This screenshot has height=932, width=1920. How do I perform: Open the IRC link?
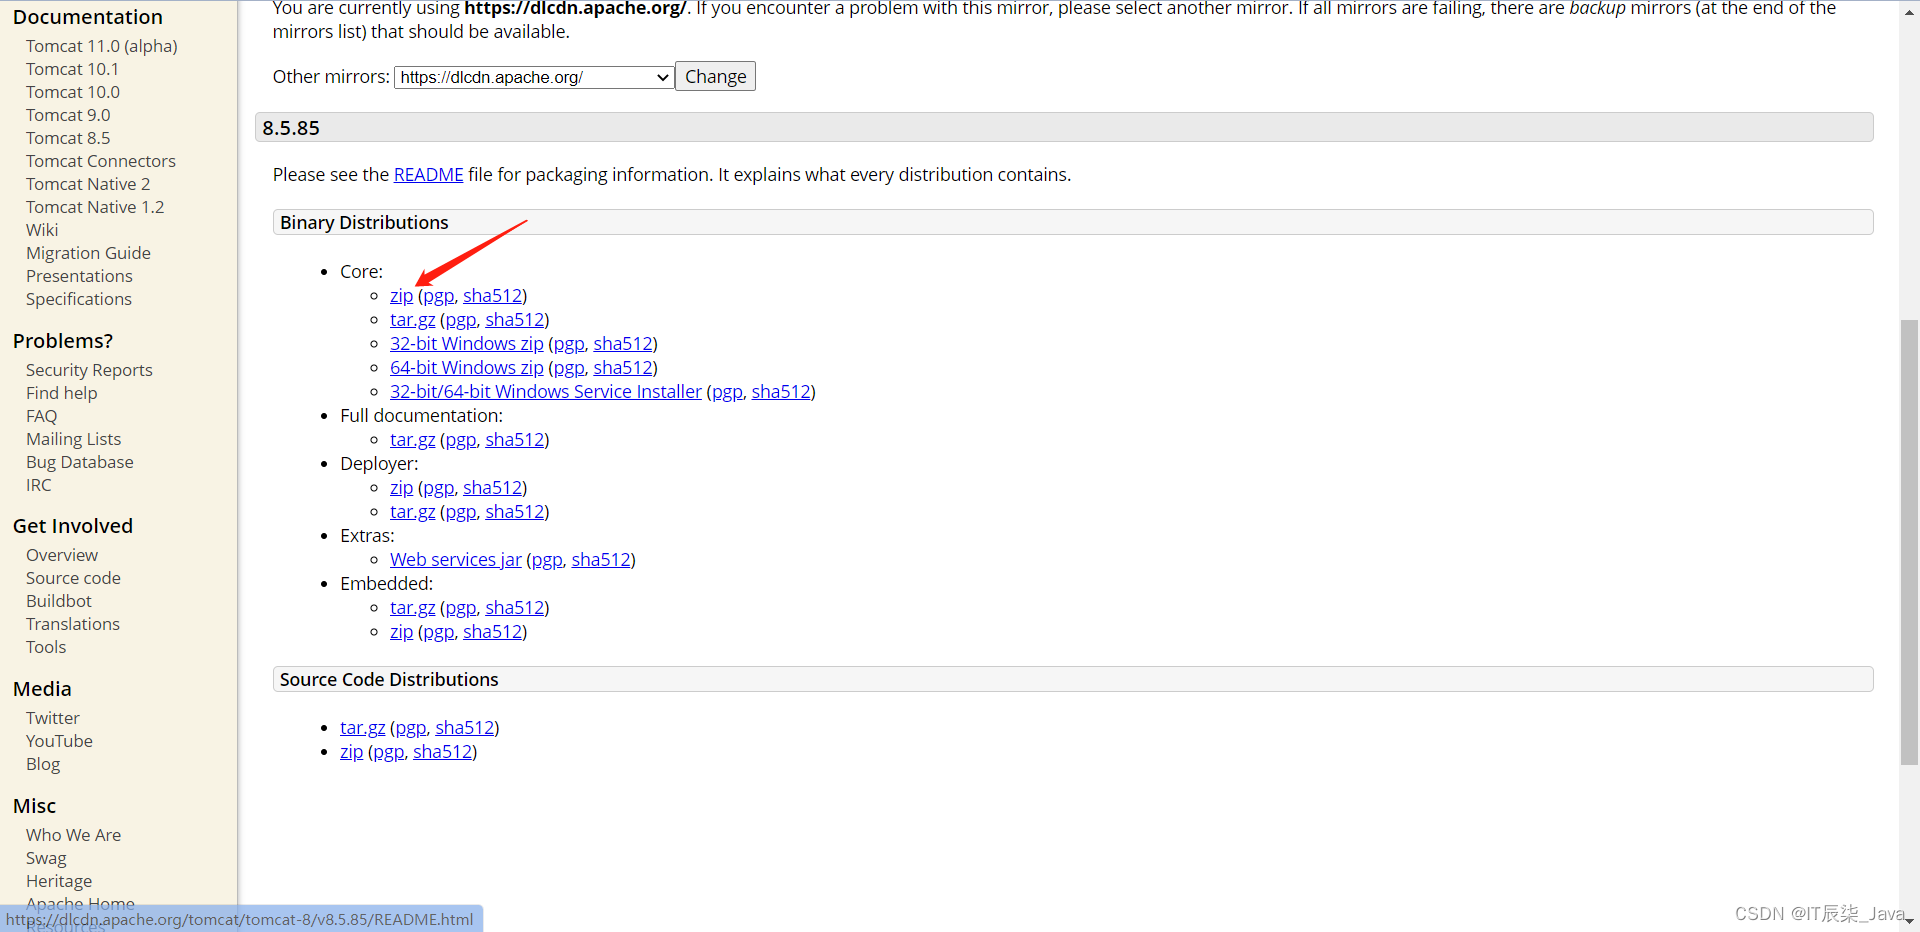[x=39, y=485]
